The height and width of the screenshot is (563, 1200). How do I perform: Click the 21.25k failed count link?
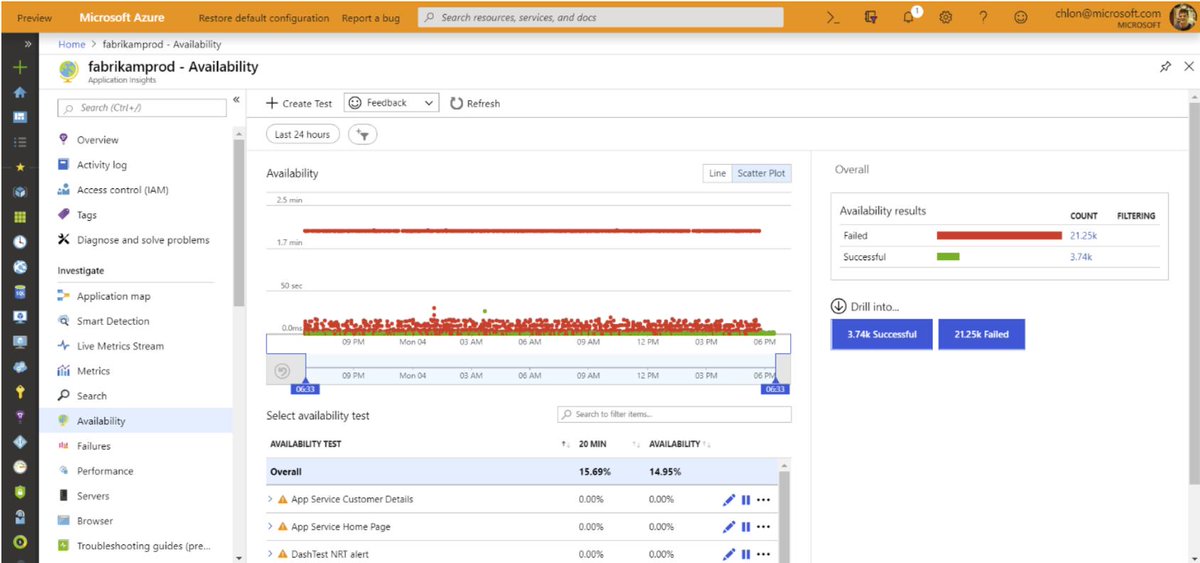1083,236
